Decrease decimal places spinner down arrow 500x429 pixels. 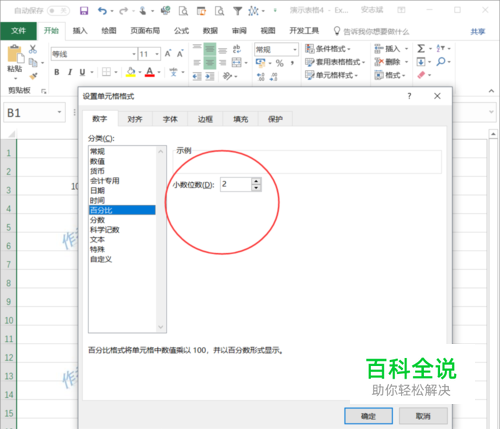[x=256, y=188]
